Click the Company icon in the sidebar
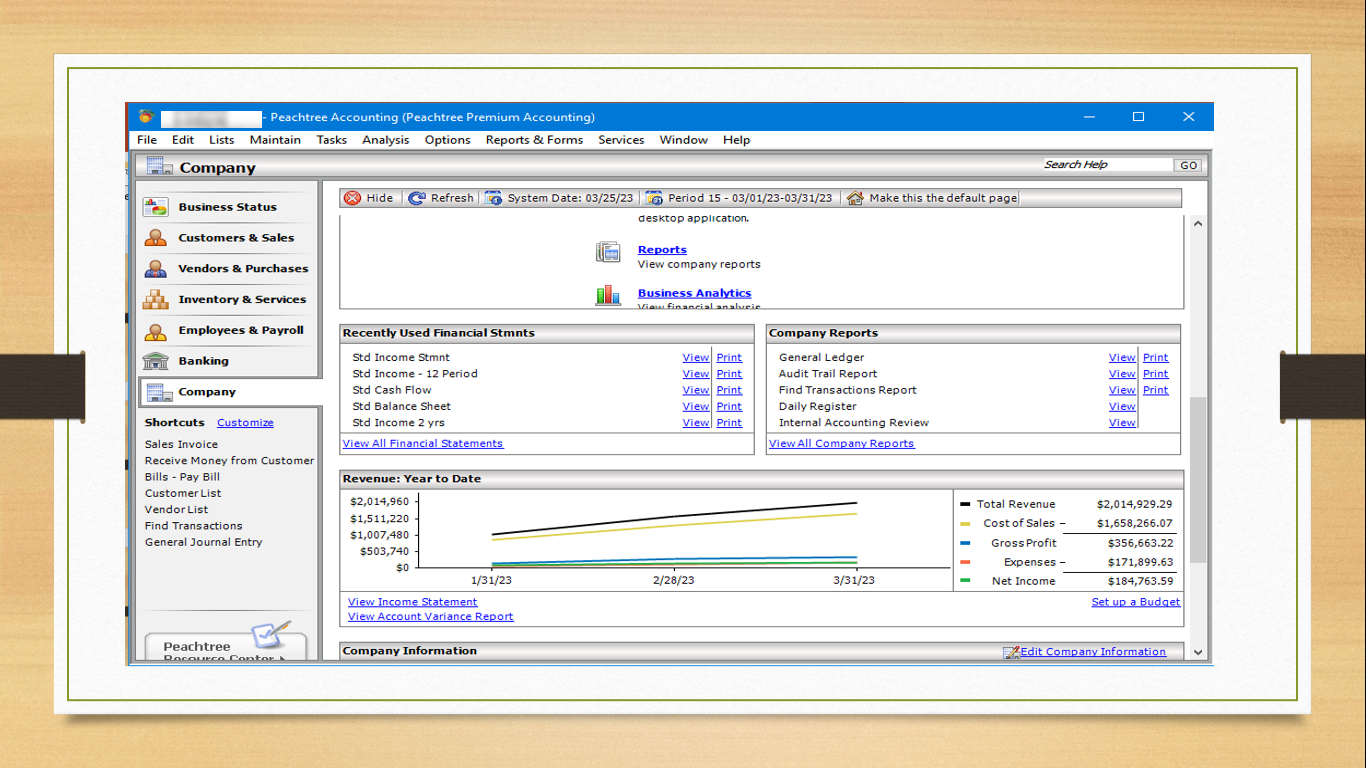The height and width of the screenshot is (768, 1366). (159, 392)
